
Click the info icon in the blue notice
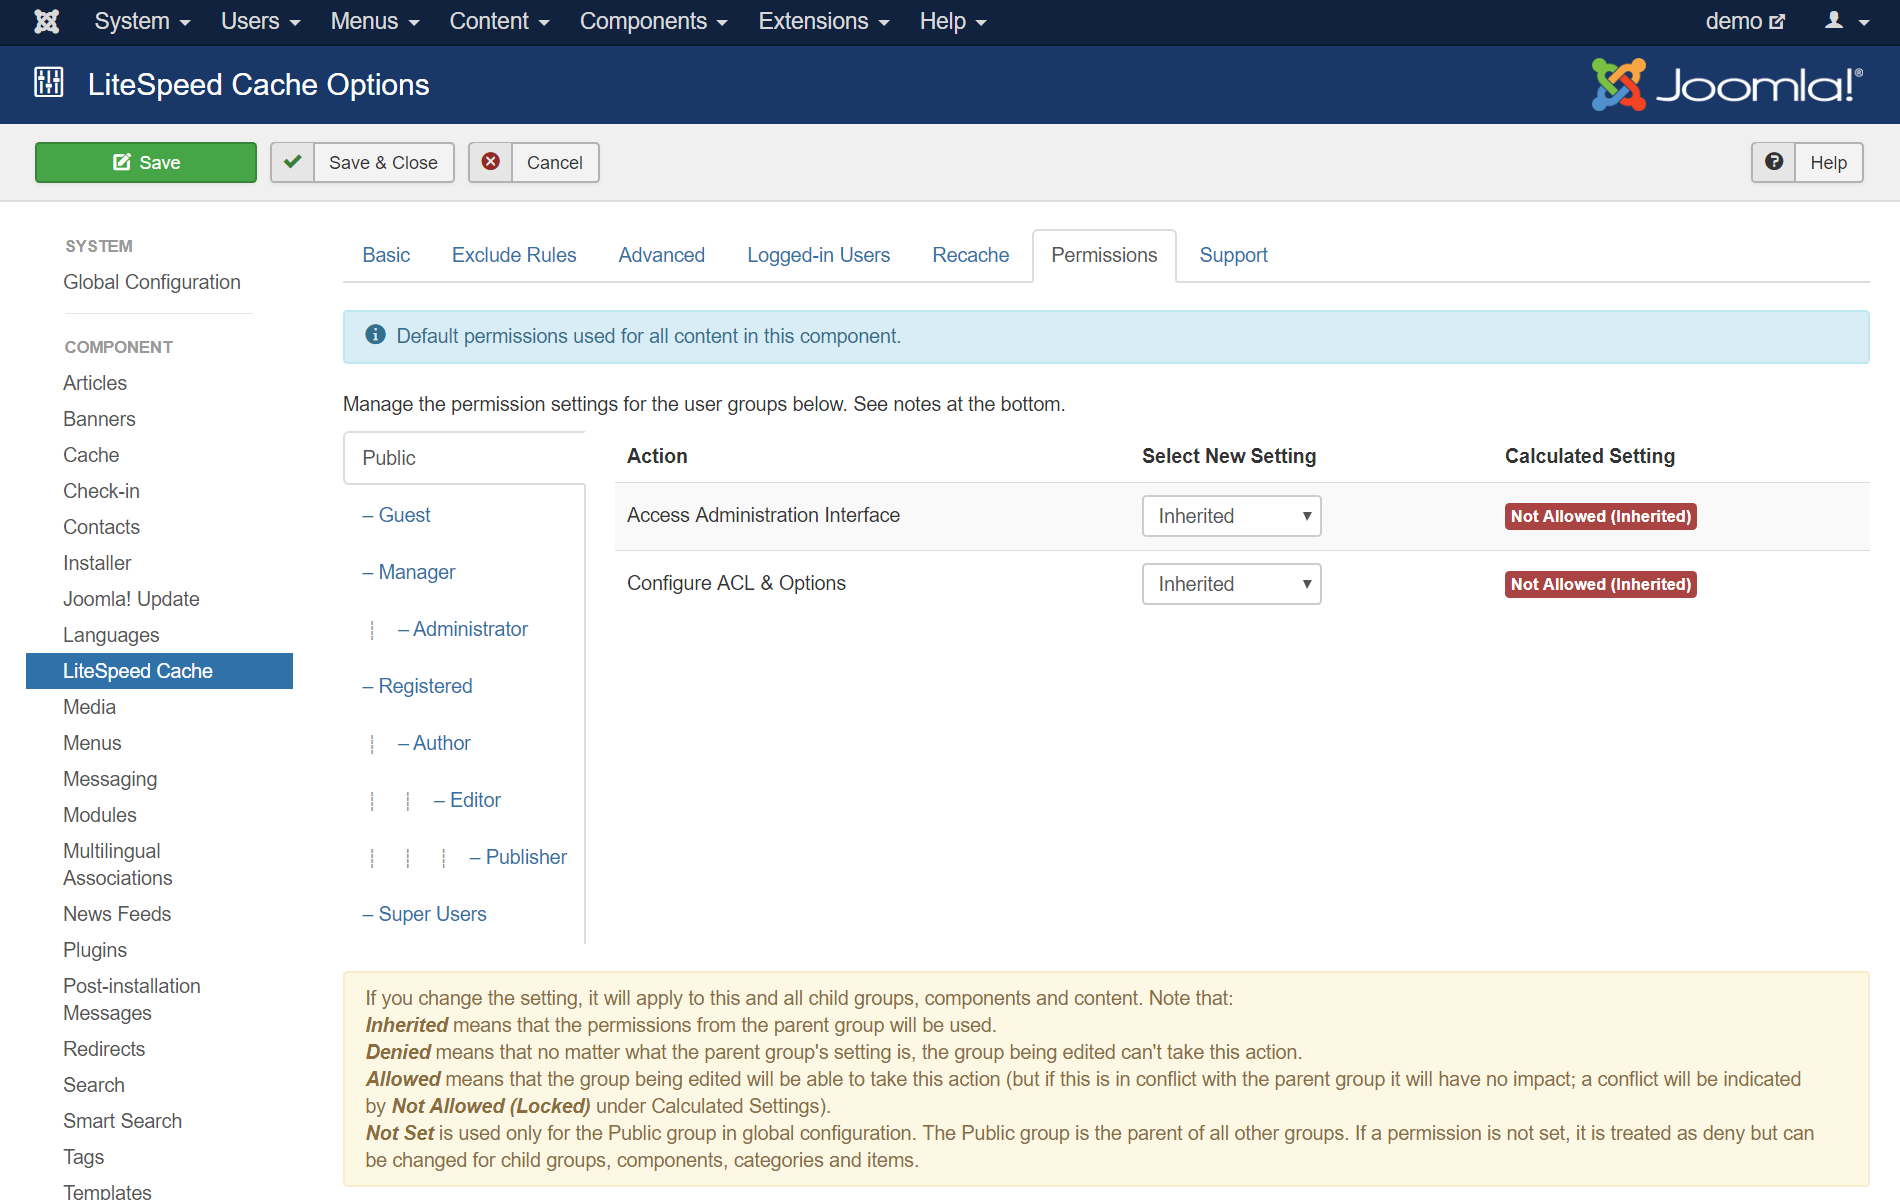click(375, 335)
